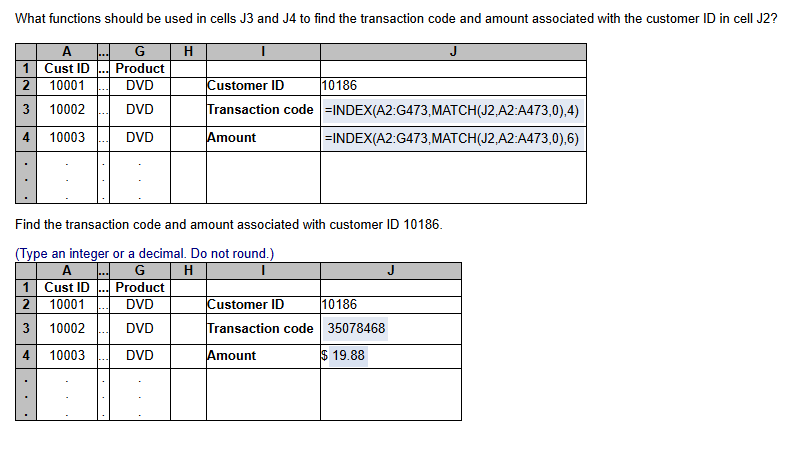Click the 10186 value in the bottom table
The height and width of the screenshot is (455, 809).
pyautogui.click(x=341, y=305)
